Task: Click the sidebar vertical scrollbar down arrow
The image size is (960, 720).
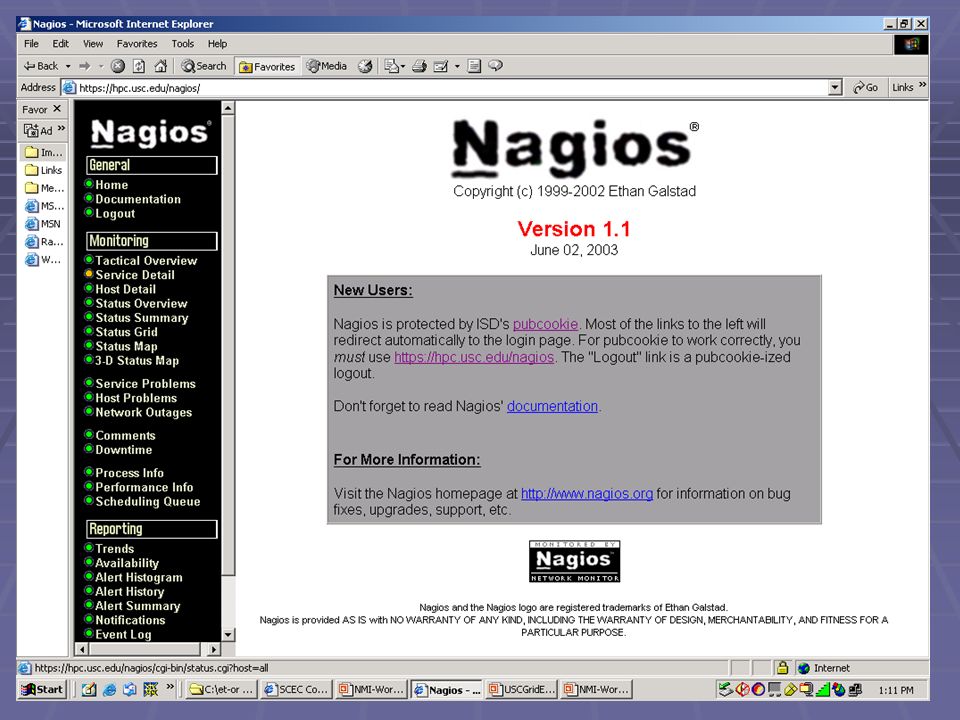Action: (228, 634)
